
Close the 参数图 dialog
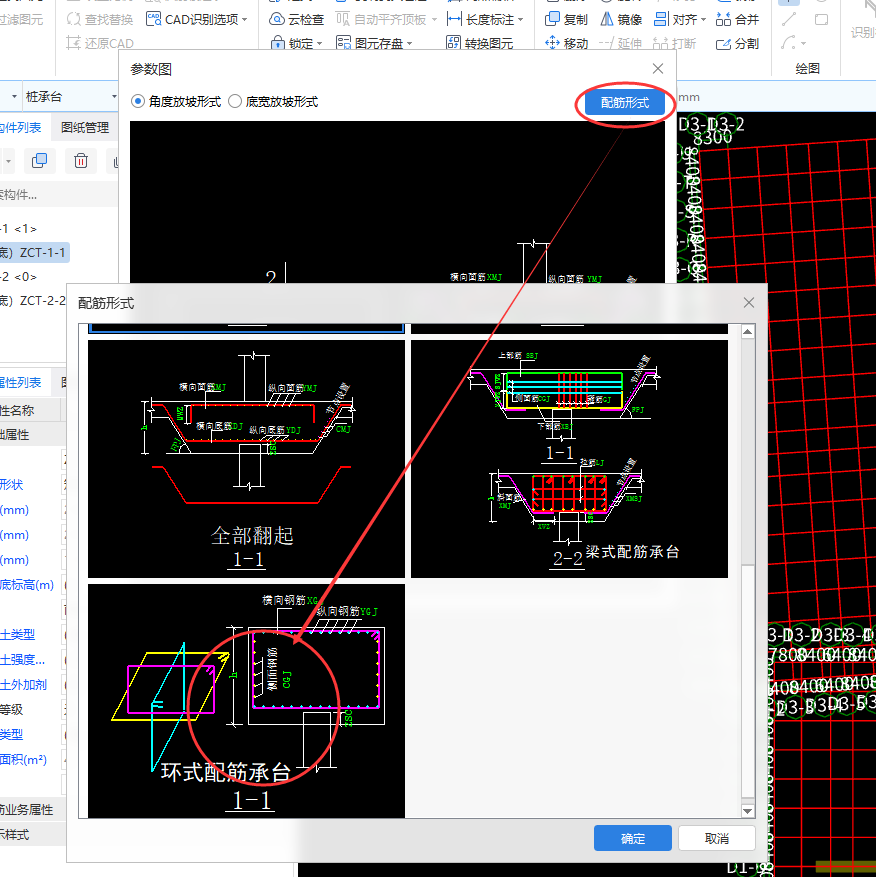[658, 68]
